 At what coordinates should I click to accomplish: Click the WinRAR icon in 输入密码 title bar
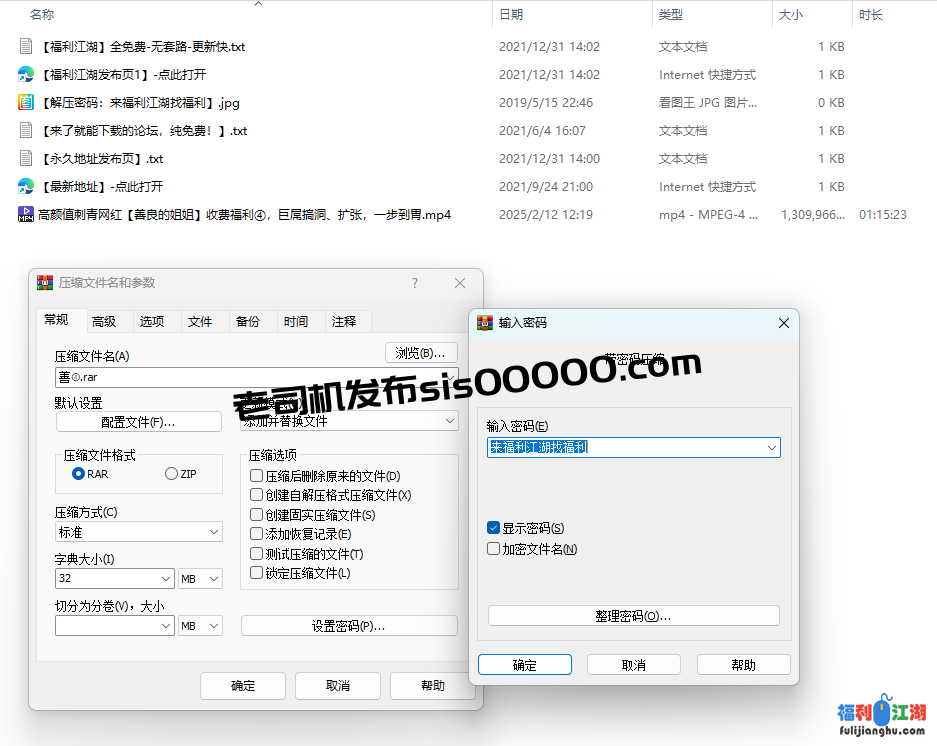[485, 323]
